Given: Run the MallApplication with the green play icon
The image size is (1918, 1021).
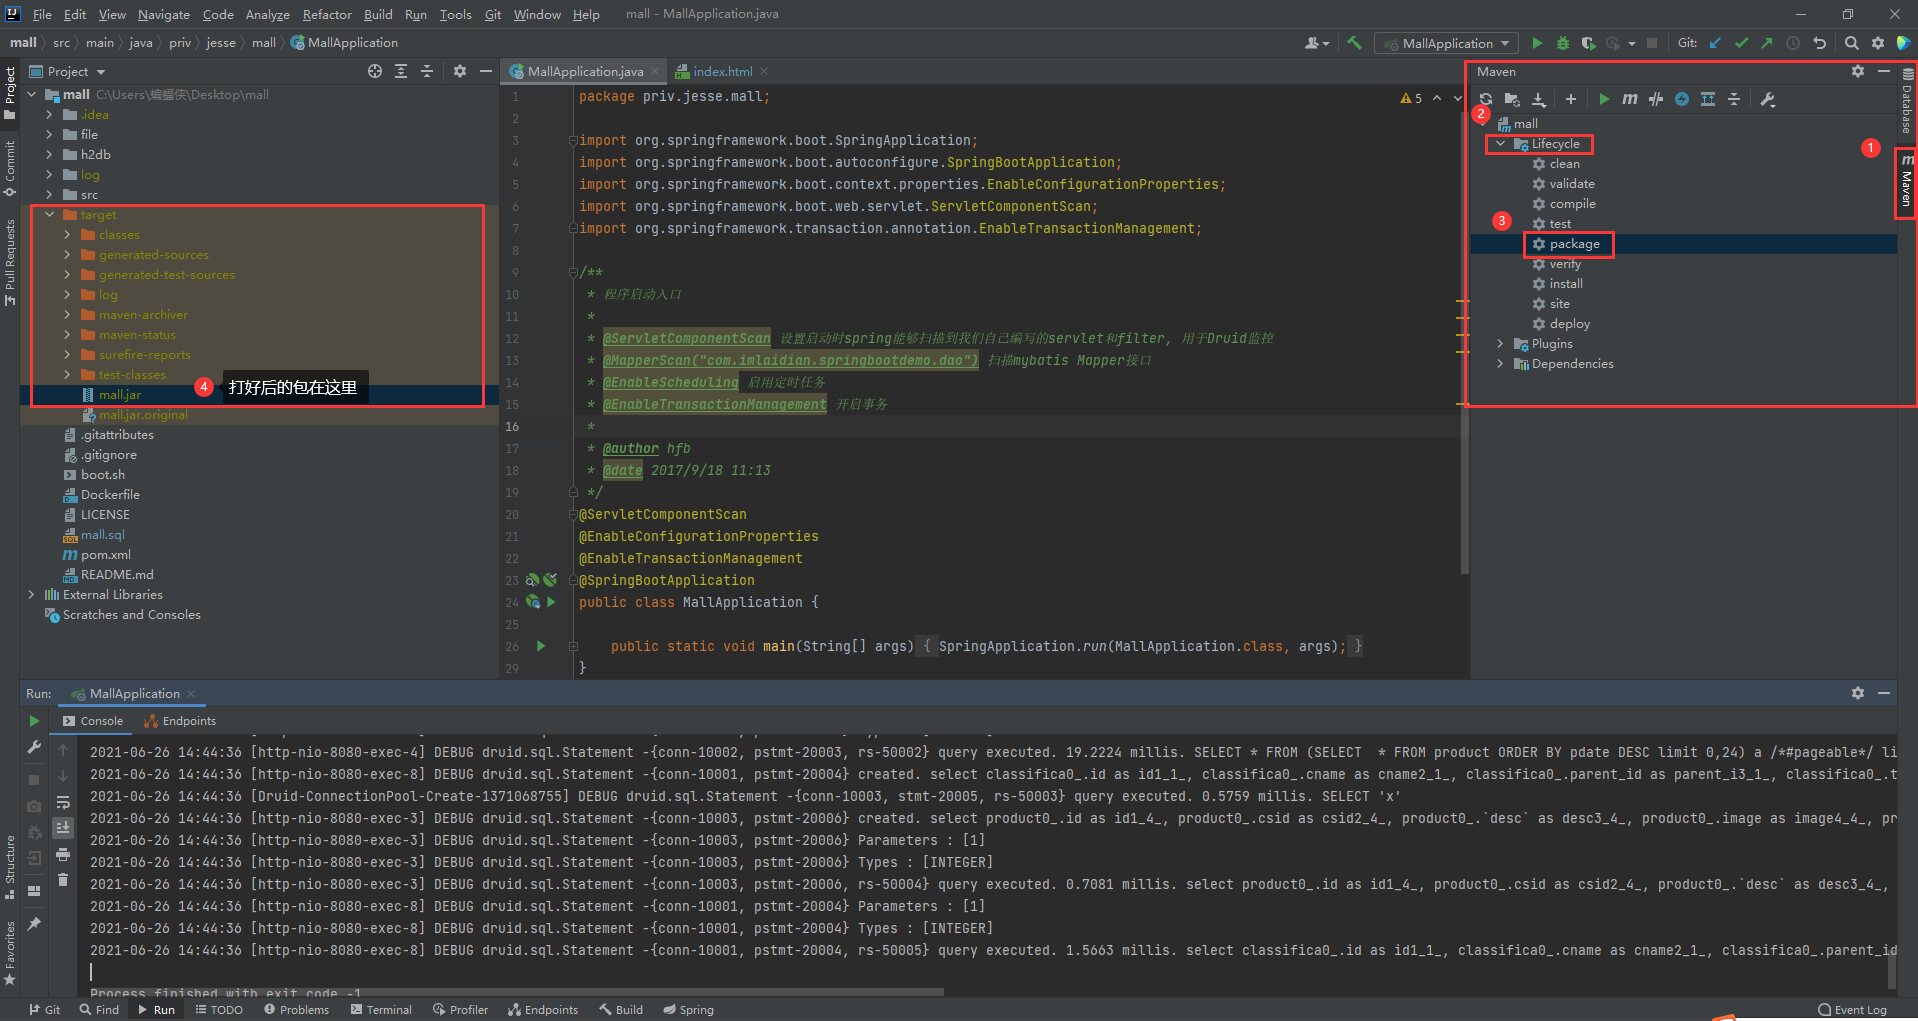Looking at the screenshot, I should pos(1537,43).
